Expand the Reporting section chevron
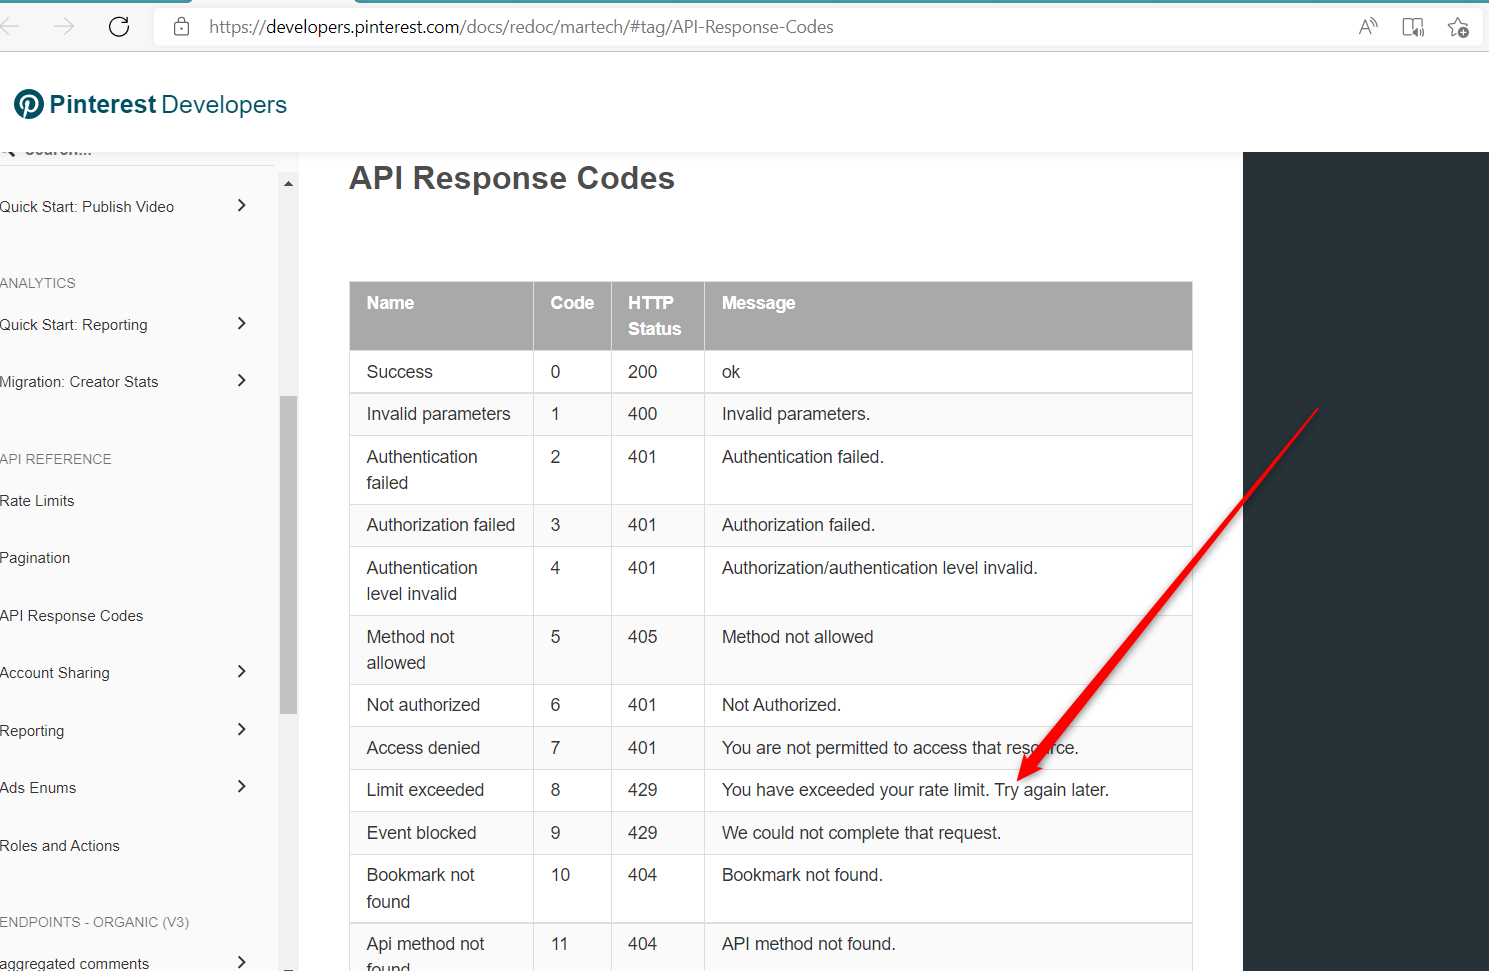This screenshot has width=1489, height=971. [241, 729]
